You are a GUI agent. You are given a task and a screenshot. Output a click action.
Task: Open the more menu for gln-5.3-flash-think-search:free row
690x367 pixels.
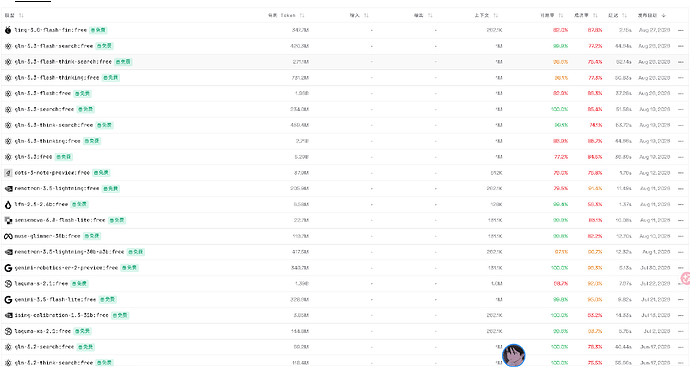coord(681,62)
